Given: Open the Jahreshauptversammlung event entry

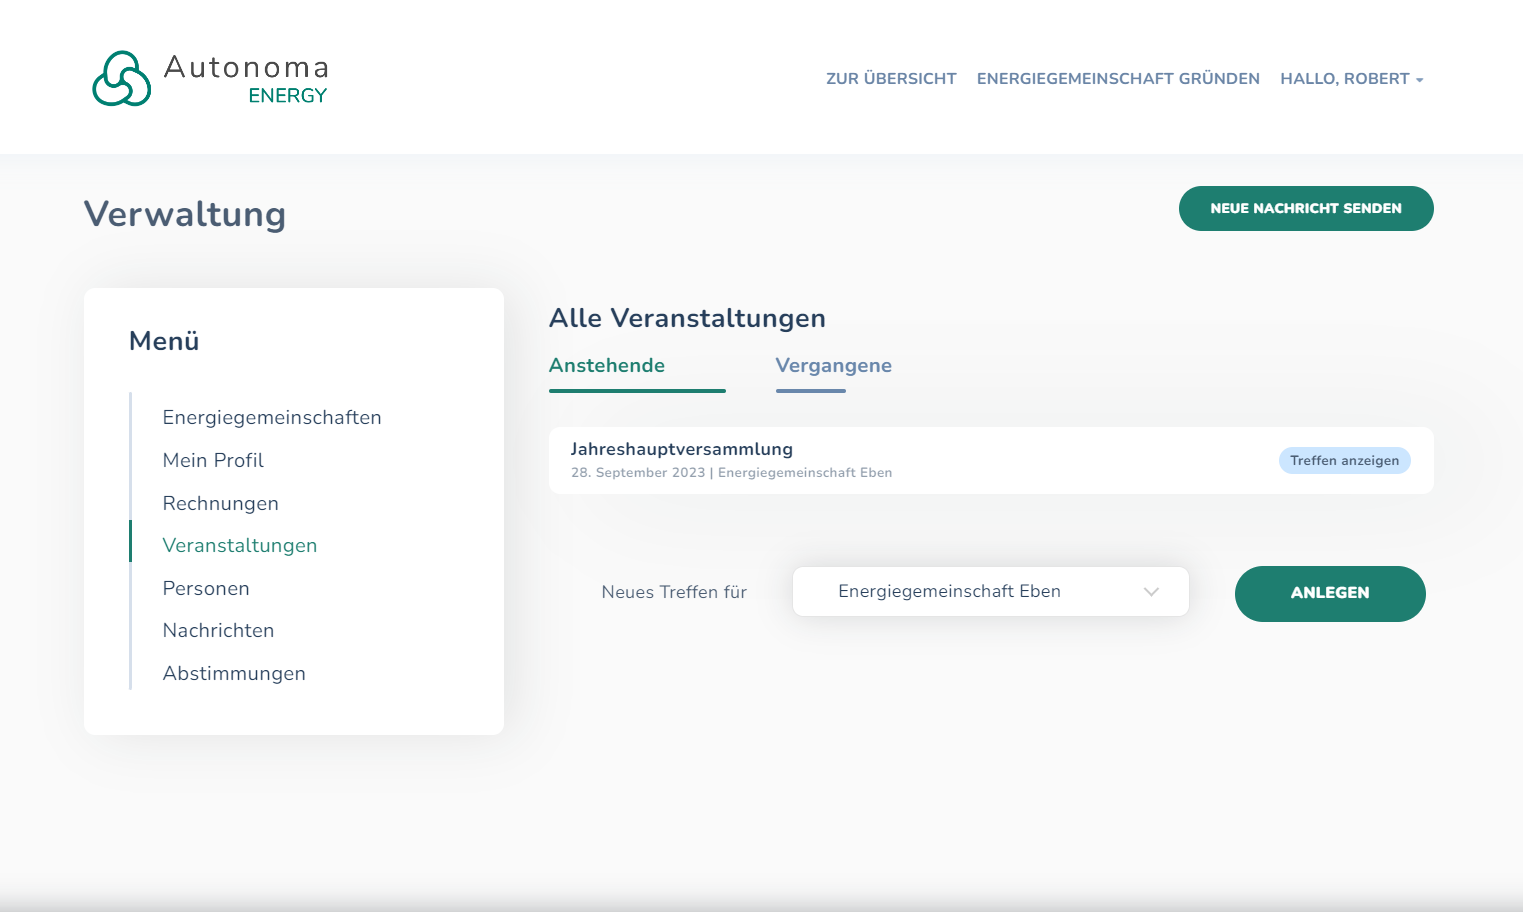Looking at the screenshot, I should pyautogui.click(x=682, y=450).
